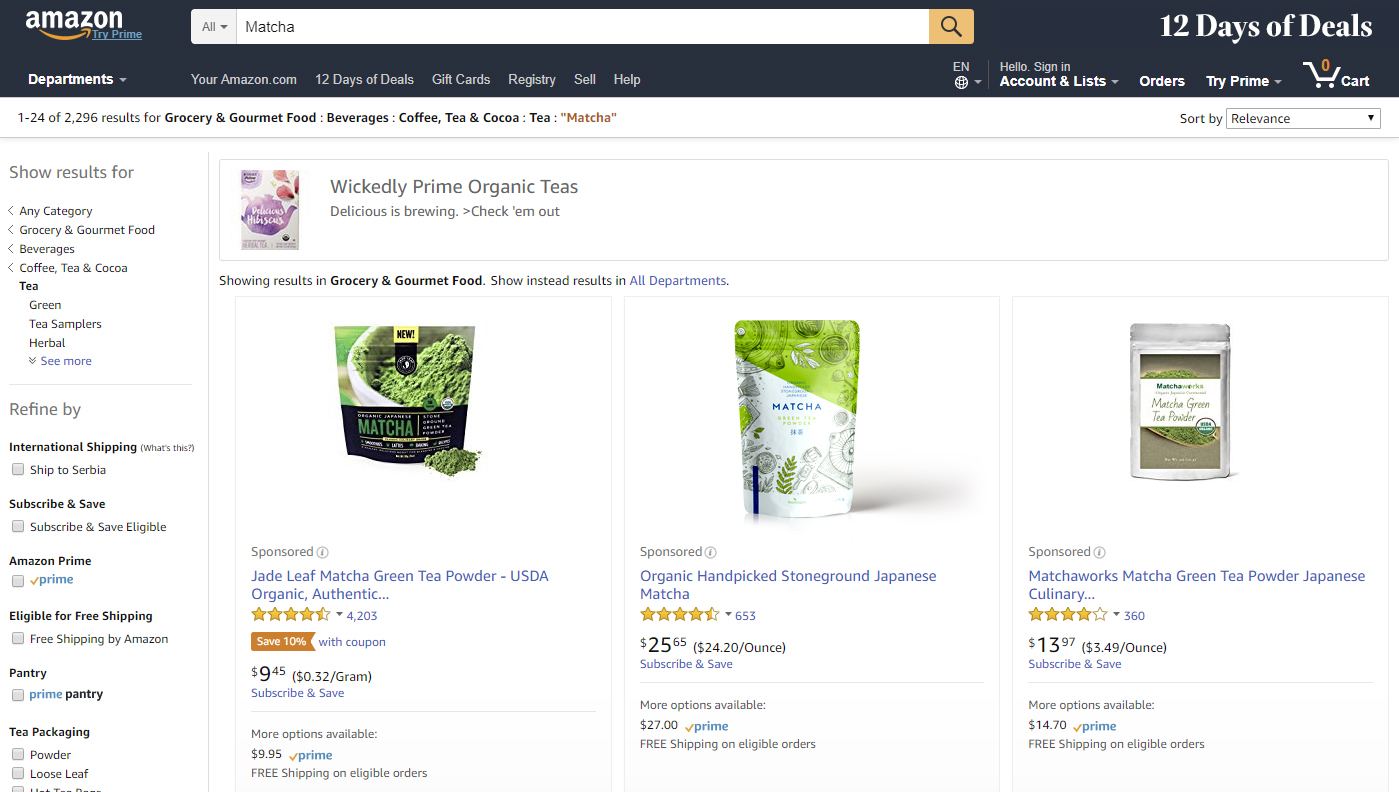Open the Sort by Relevance dropdown
This screenshot has width=1399, height=792.
[x=1303, y=118]
